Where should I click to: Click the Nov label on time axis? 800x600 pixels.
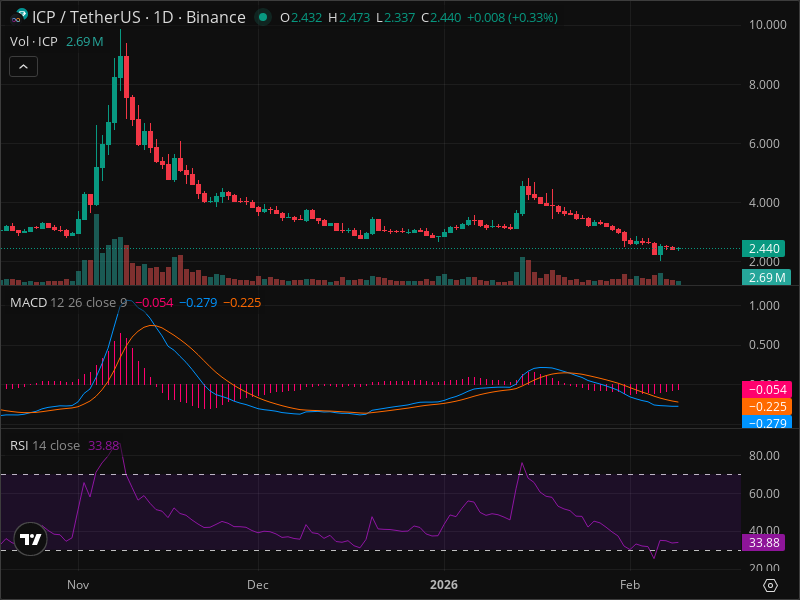tap(78, 585)
